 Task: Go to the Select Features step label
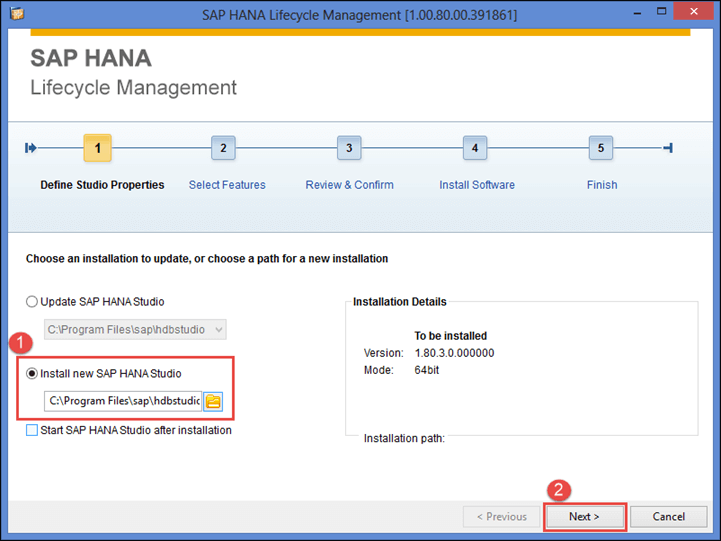[x=227, y=185]
